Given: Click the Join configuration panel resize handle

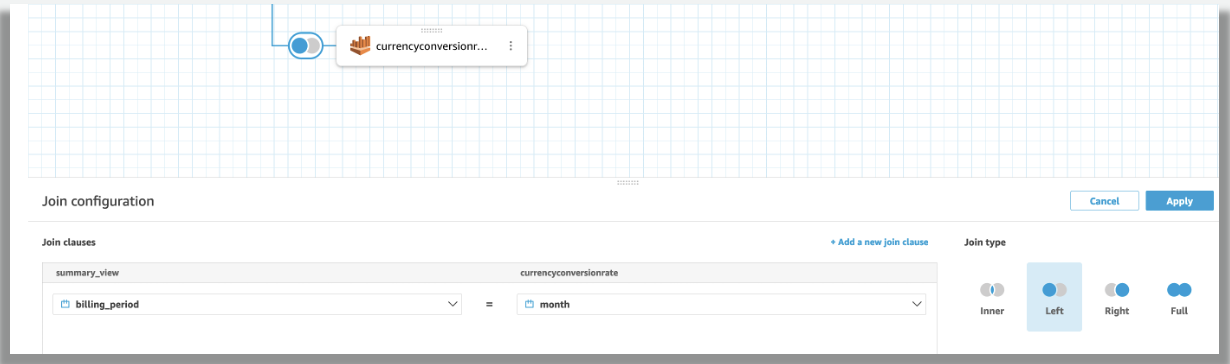Looking at the screenshot, I should click(x=628, y=183).
